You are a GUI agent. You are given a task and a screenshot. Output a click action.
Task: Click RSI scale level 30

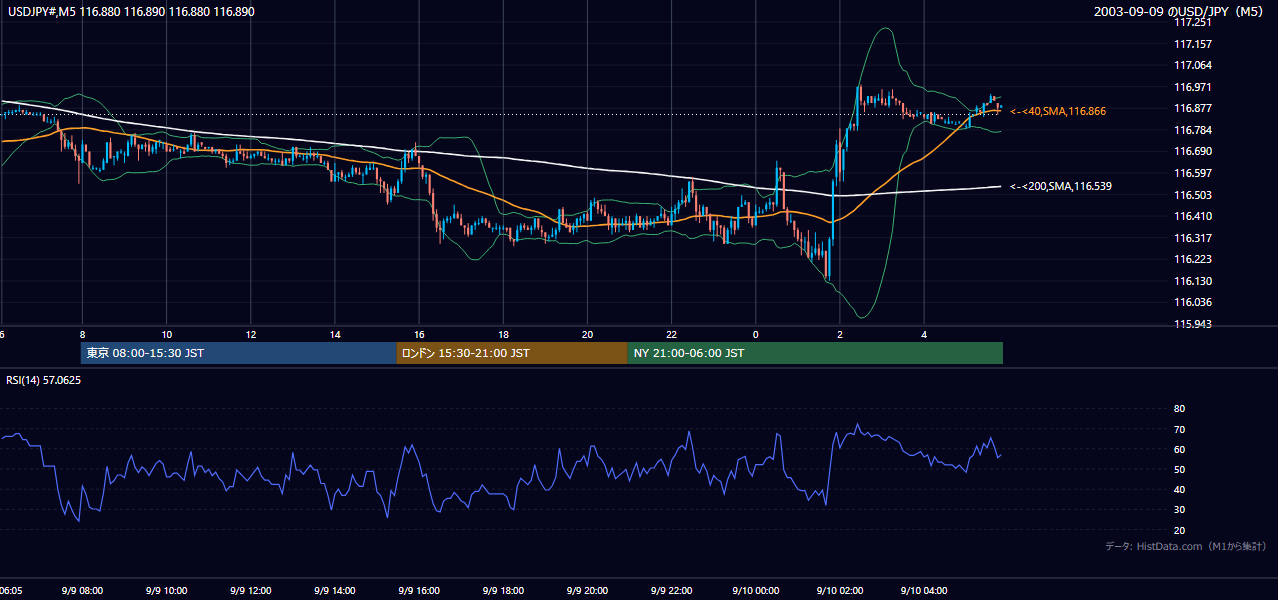(1179, 510)
